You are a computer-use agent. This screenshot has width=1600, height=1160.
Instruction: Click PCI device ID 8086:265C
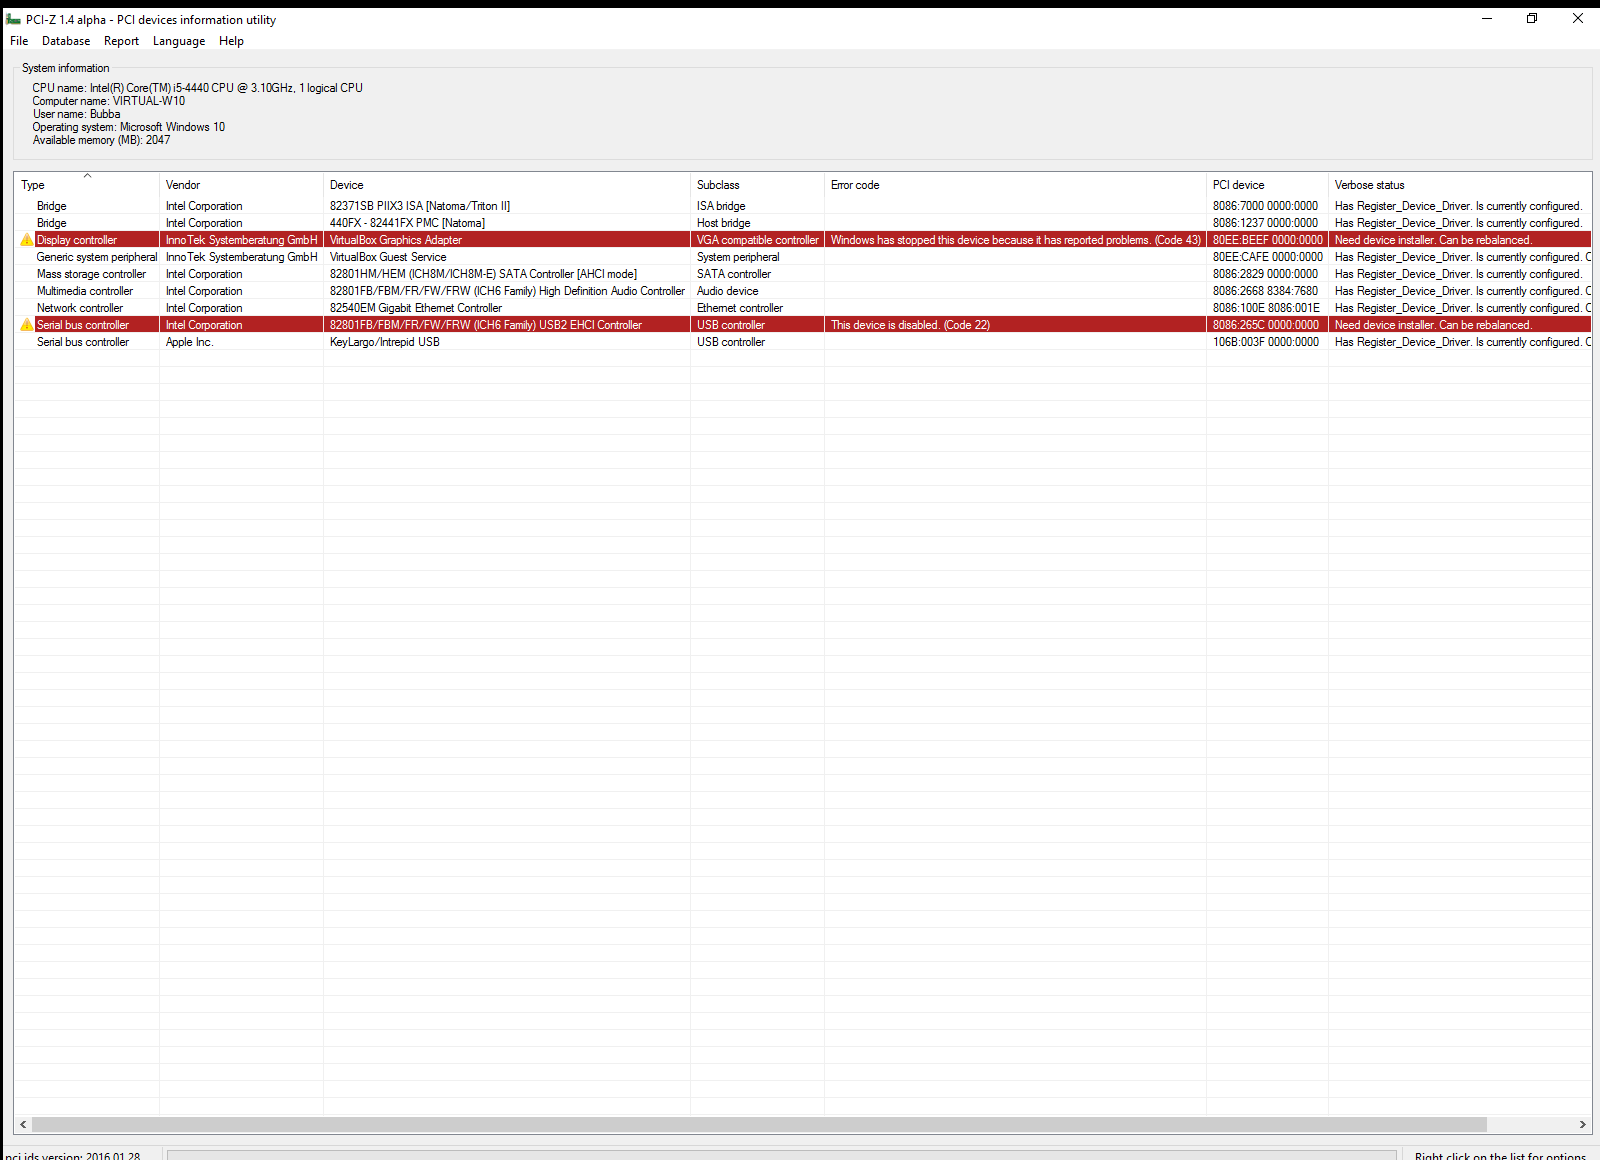(x=1266, y=325)
